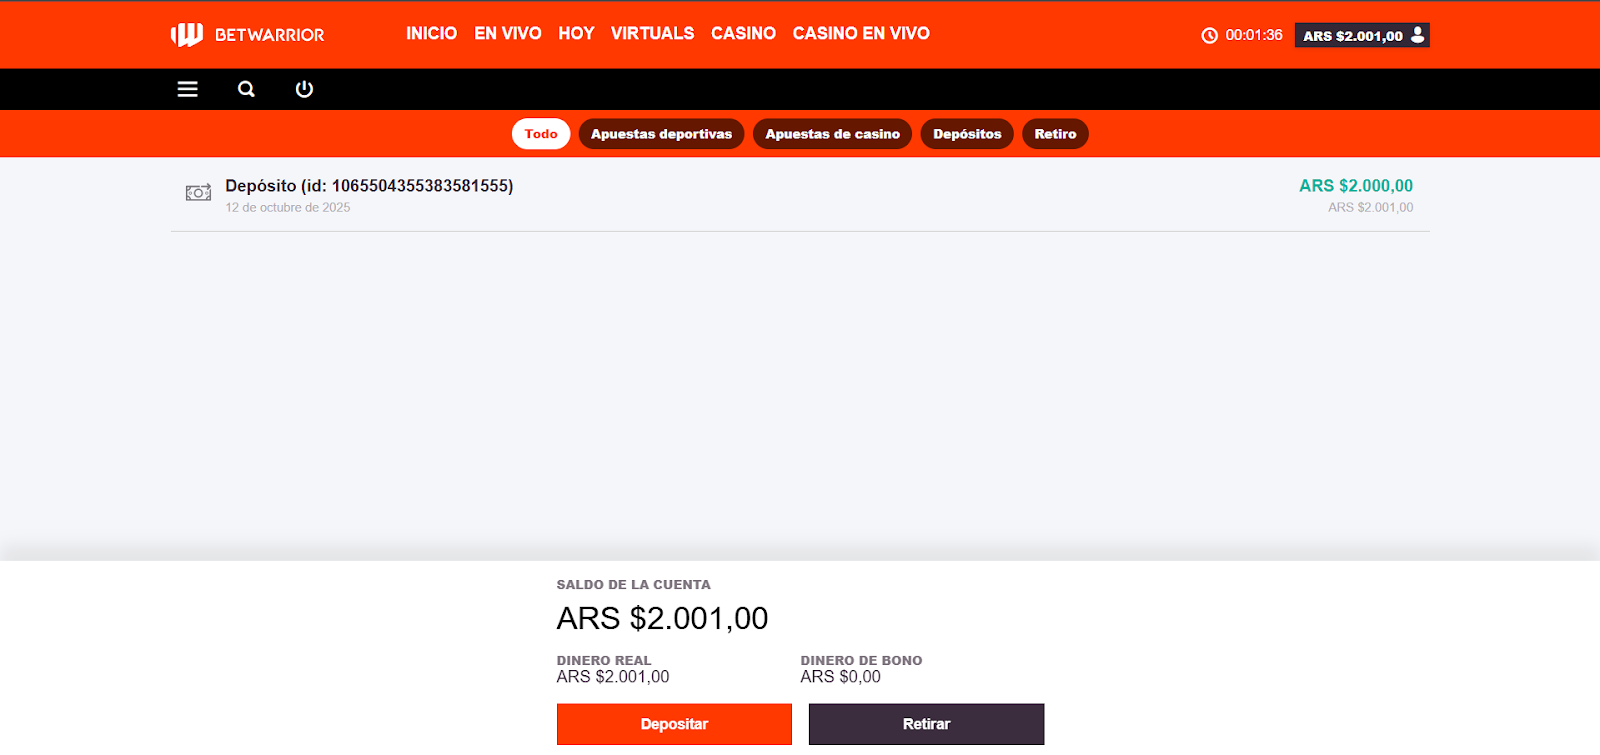
Task: Log out using the power icon
Action: point(304,89)
